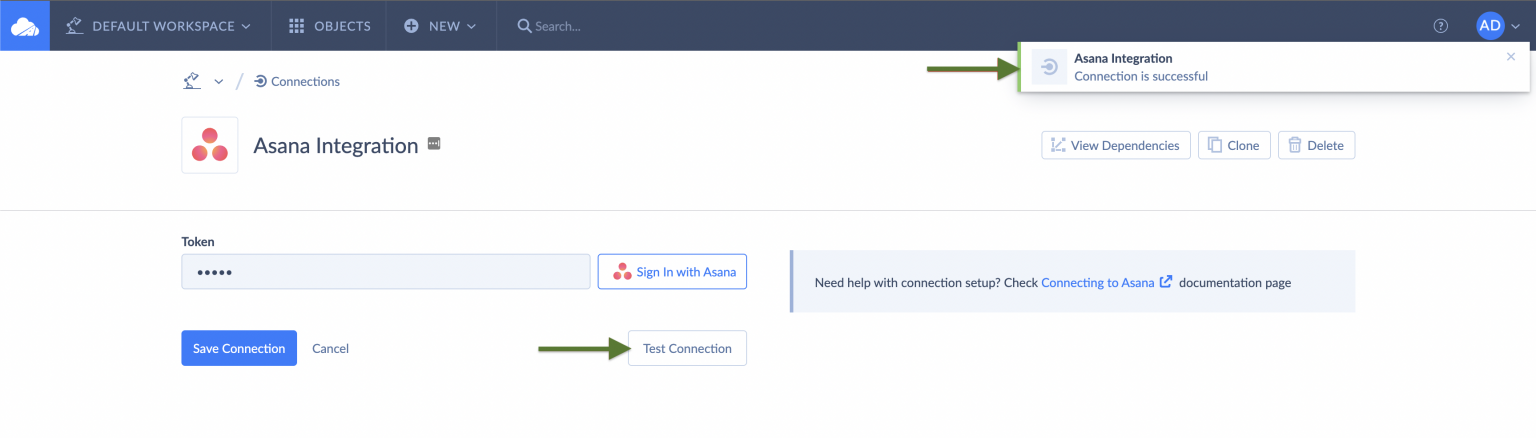This screenshot has height=438, width=1536.
Task: Expand the Default Workspace dropdown
Action: (x=158, y=26)
